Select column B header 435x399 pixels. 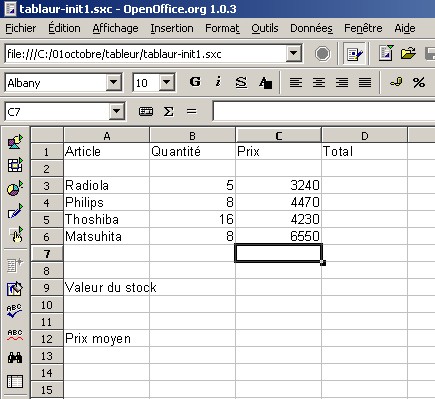coord(192,135)
